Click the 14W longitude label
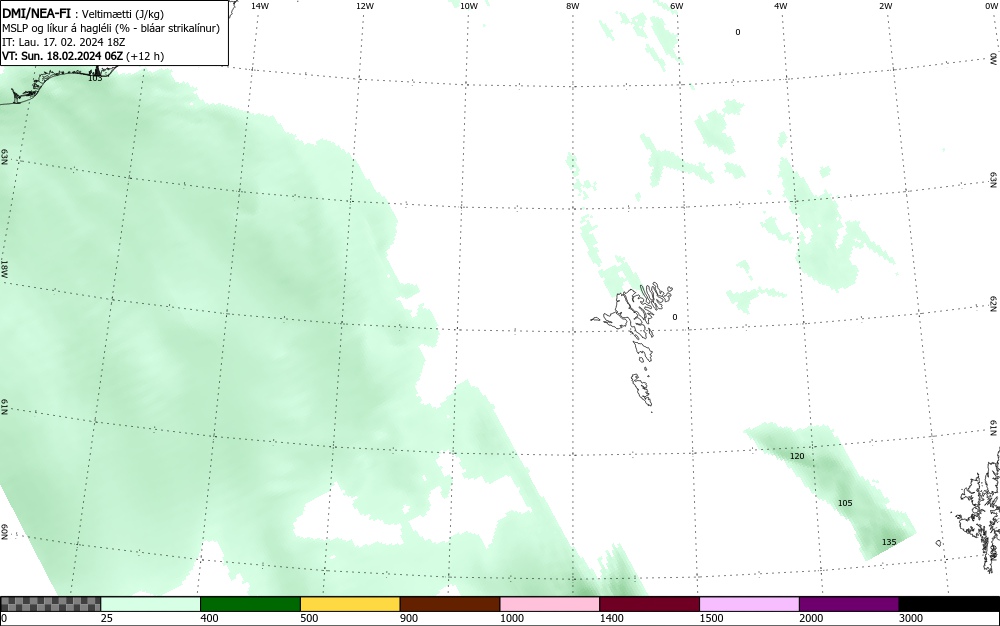Viewport: 1000px width, 626px height. (x=260, y=6)
